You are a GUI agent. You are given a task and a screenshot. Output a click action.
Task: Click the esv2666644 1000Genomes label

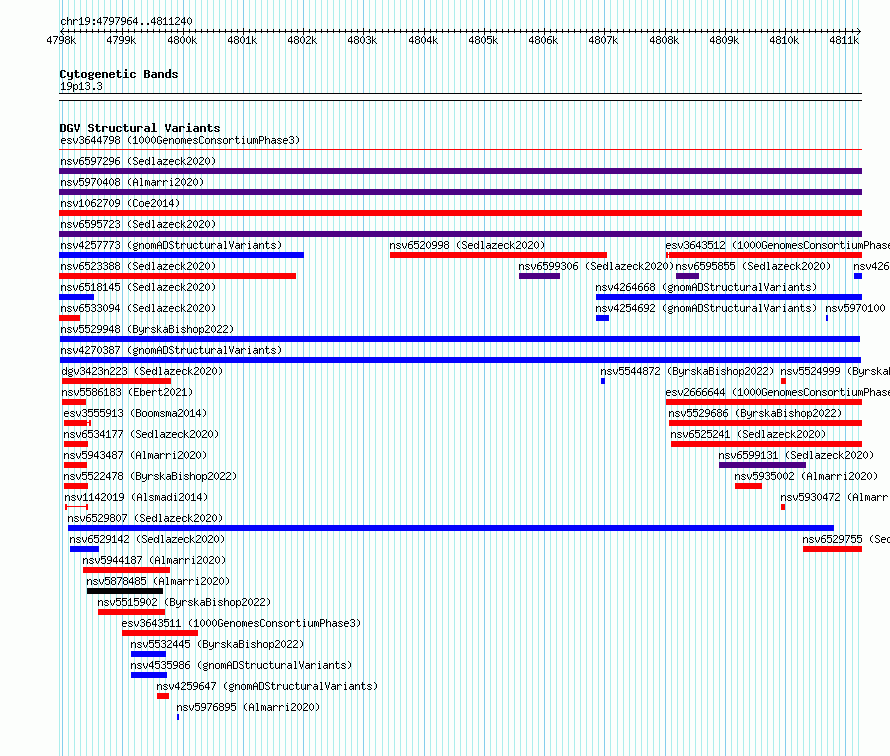point(778,392)
